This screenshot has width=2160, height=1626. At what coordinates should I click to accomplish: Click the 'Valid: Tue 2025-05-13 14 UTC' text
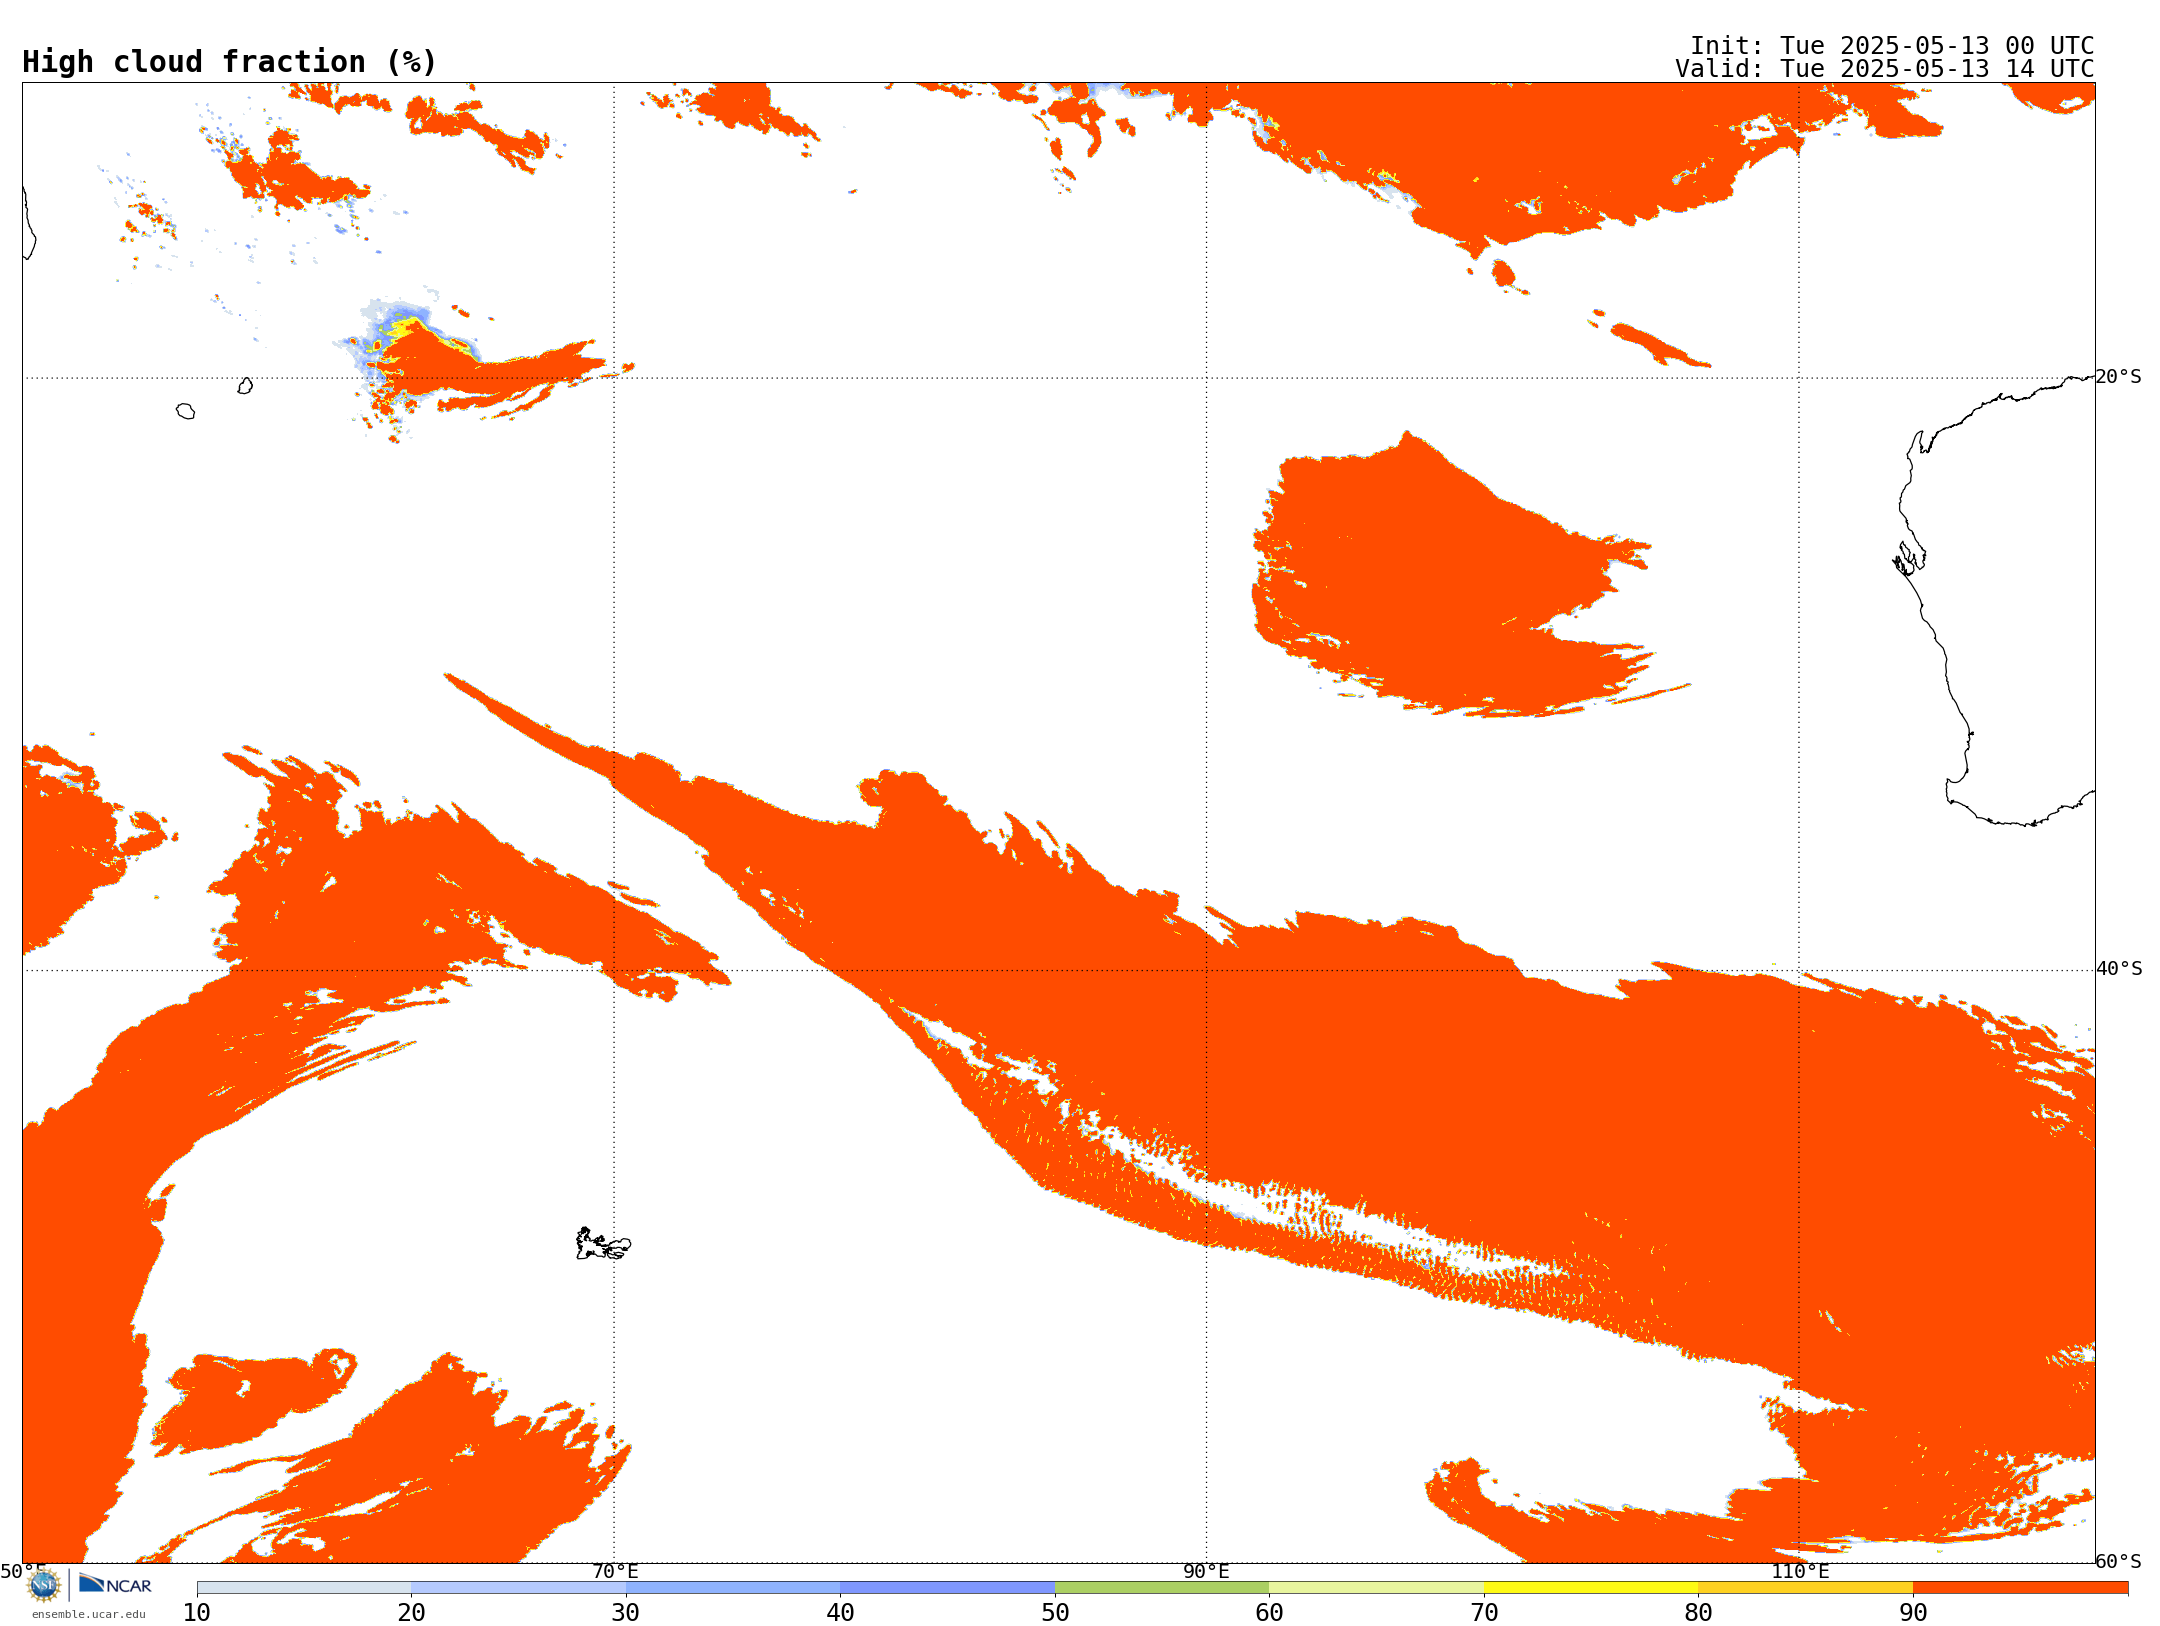(x=1885, y=69)
